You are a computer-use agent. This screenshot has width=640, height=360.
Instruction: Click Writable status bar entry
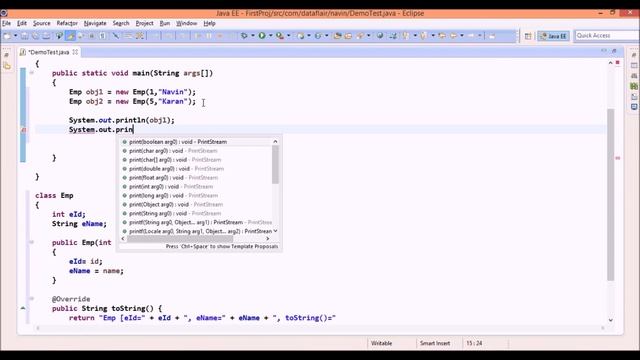point(382,343)
